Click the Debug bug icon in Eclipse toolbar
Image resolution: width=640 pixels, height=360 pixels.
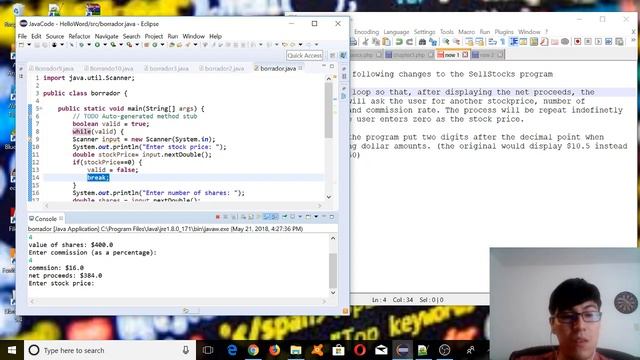(x=81, y=44)
